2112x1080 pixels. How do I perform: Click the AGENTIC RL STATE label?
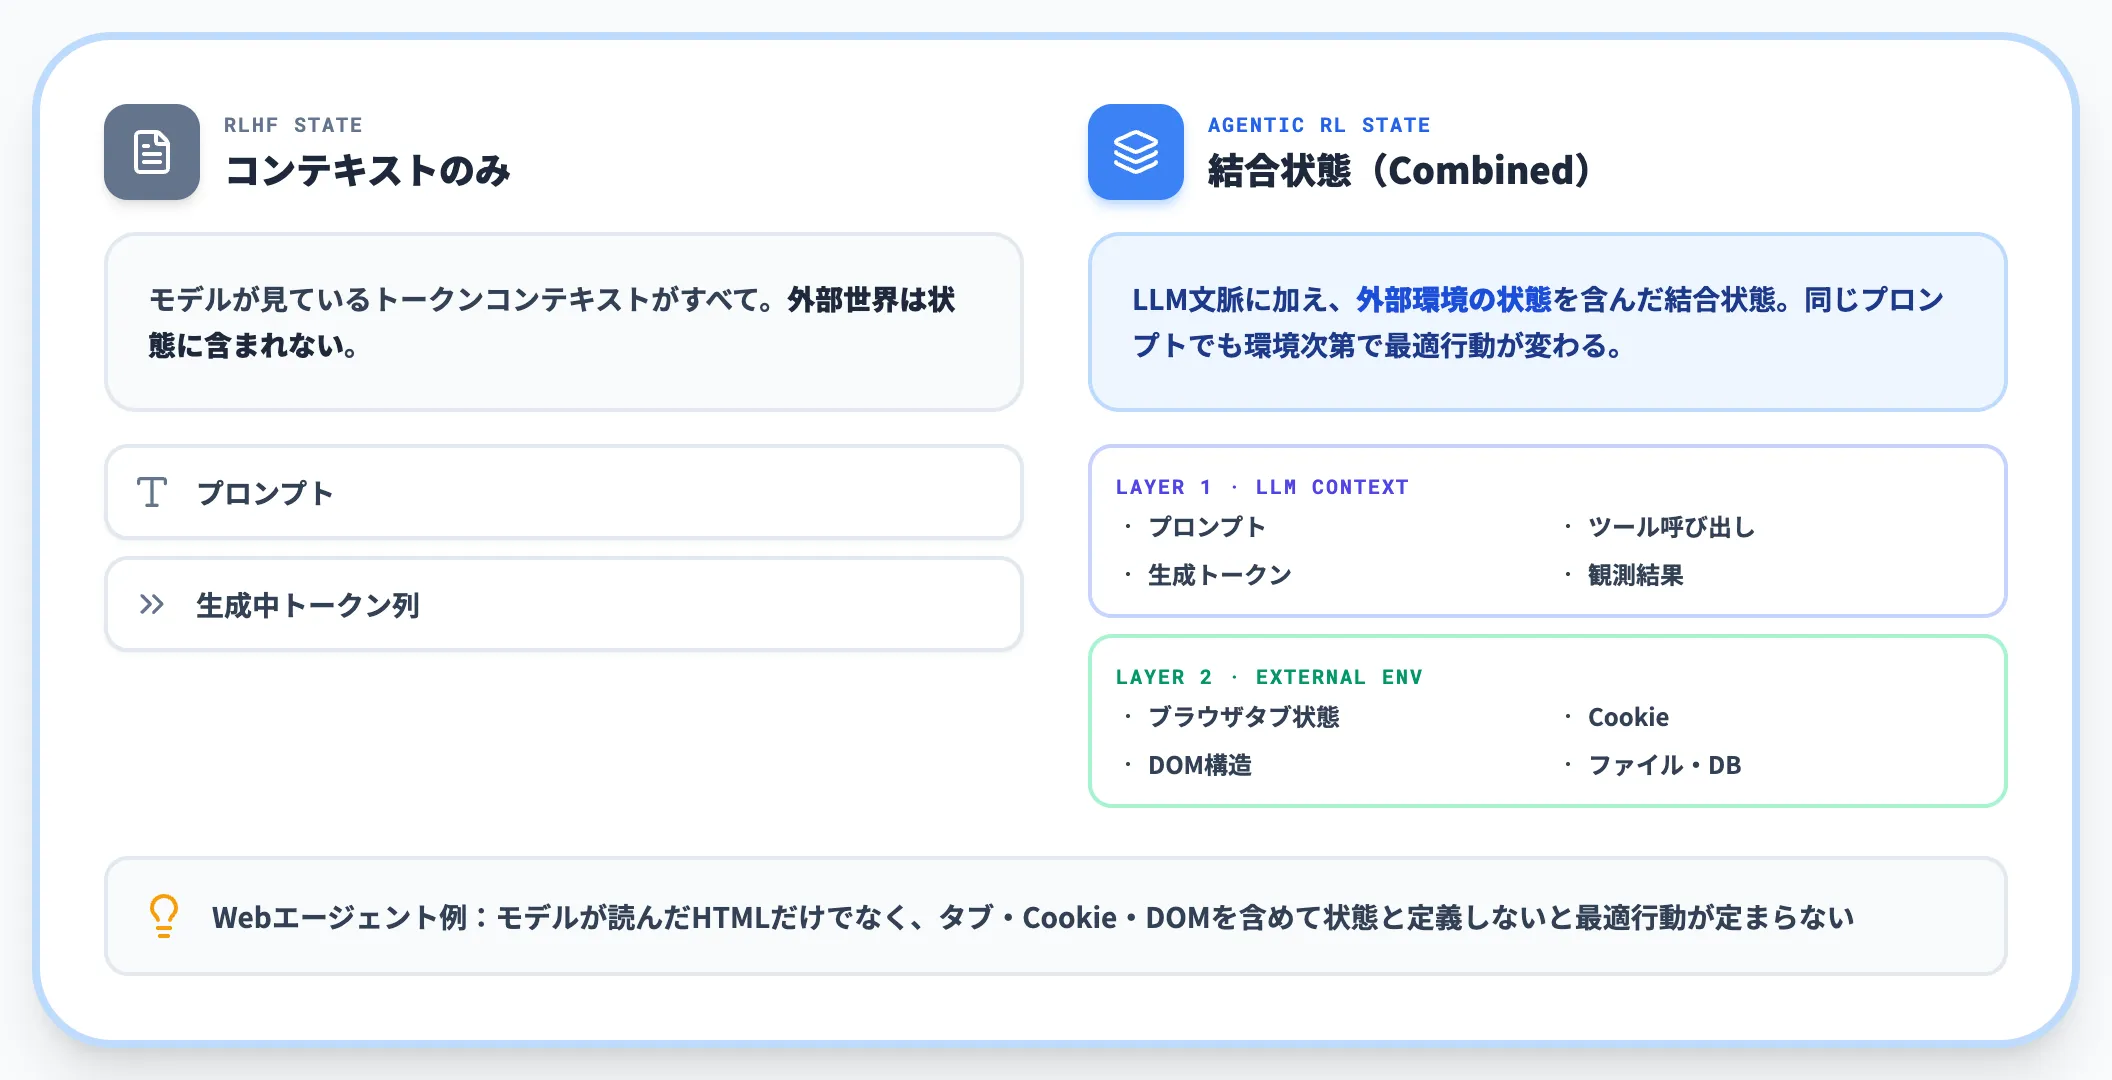(1319, 125)
